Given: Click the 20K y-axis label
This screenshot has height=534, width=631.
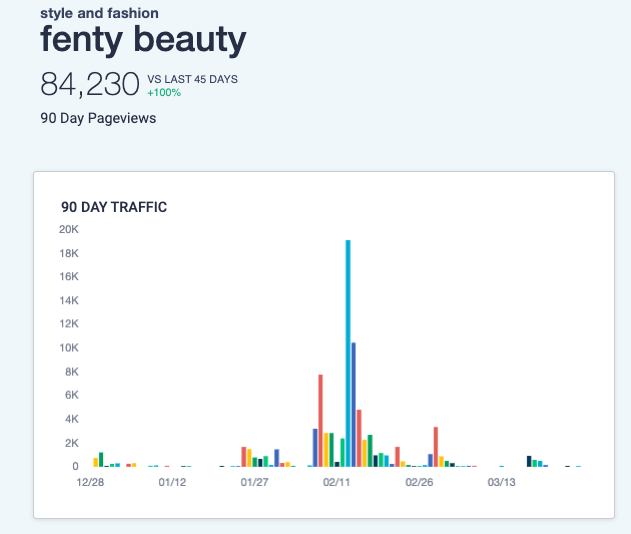Looking at the screenshot, I should coord(69,229).
